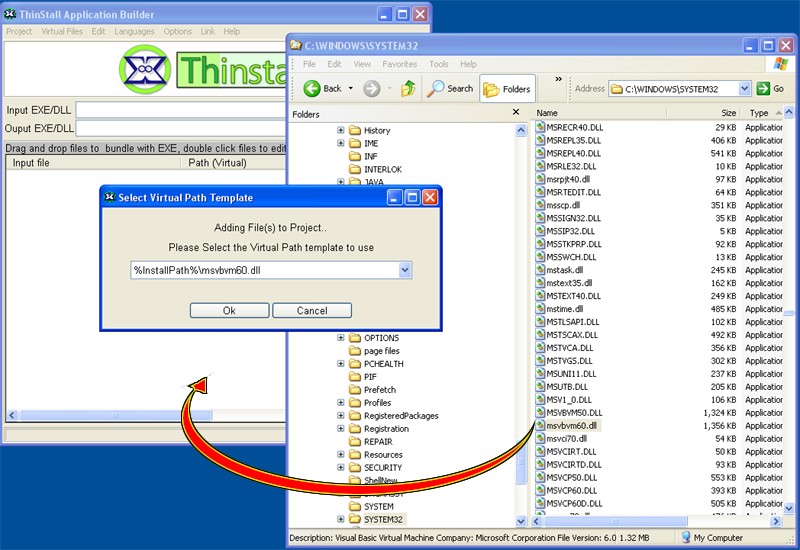The image size is (800, 550).
Task: Select MSSIGN32.DLL file icon
Action: tap(540, 218)
